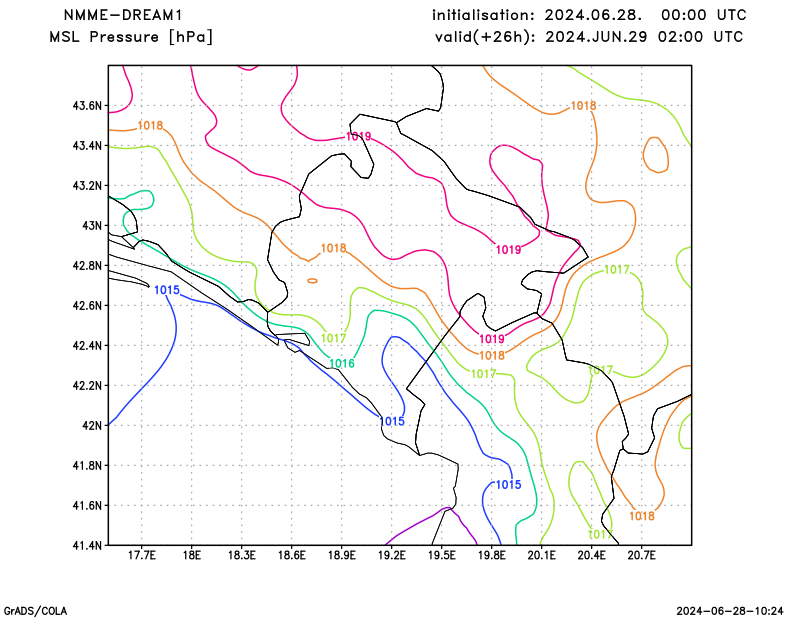800x618 pixels.
Task: Click the GrADS/COLA credit text
Action: click(x=35, y=611)
